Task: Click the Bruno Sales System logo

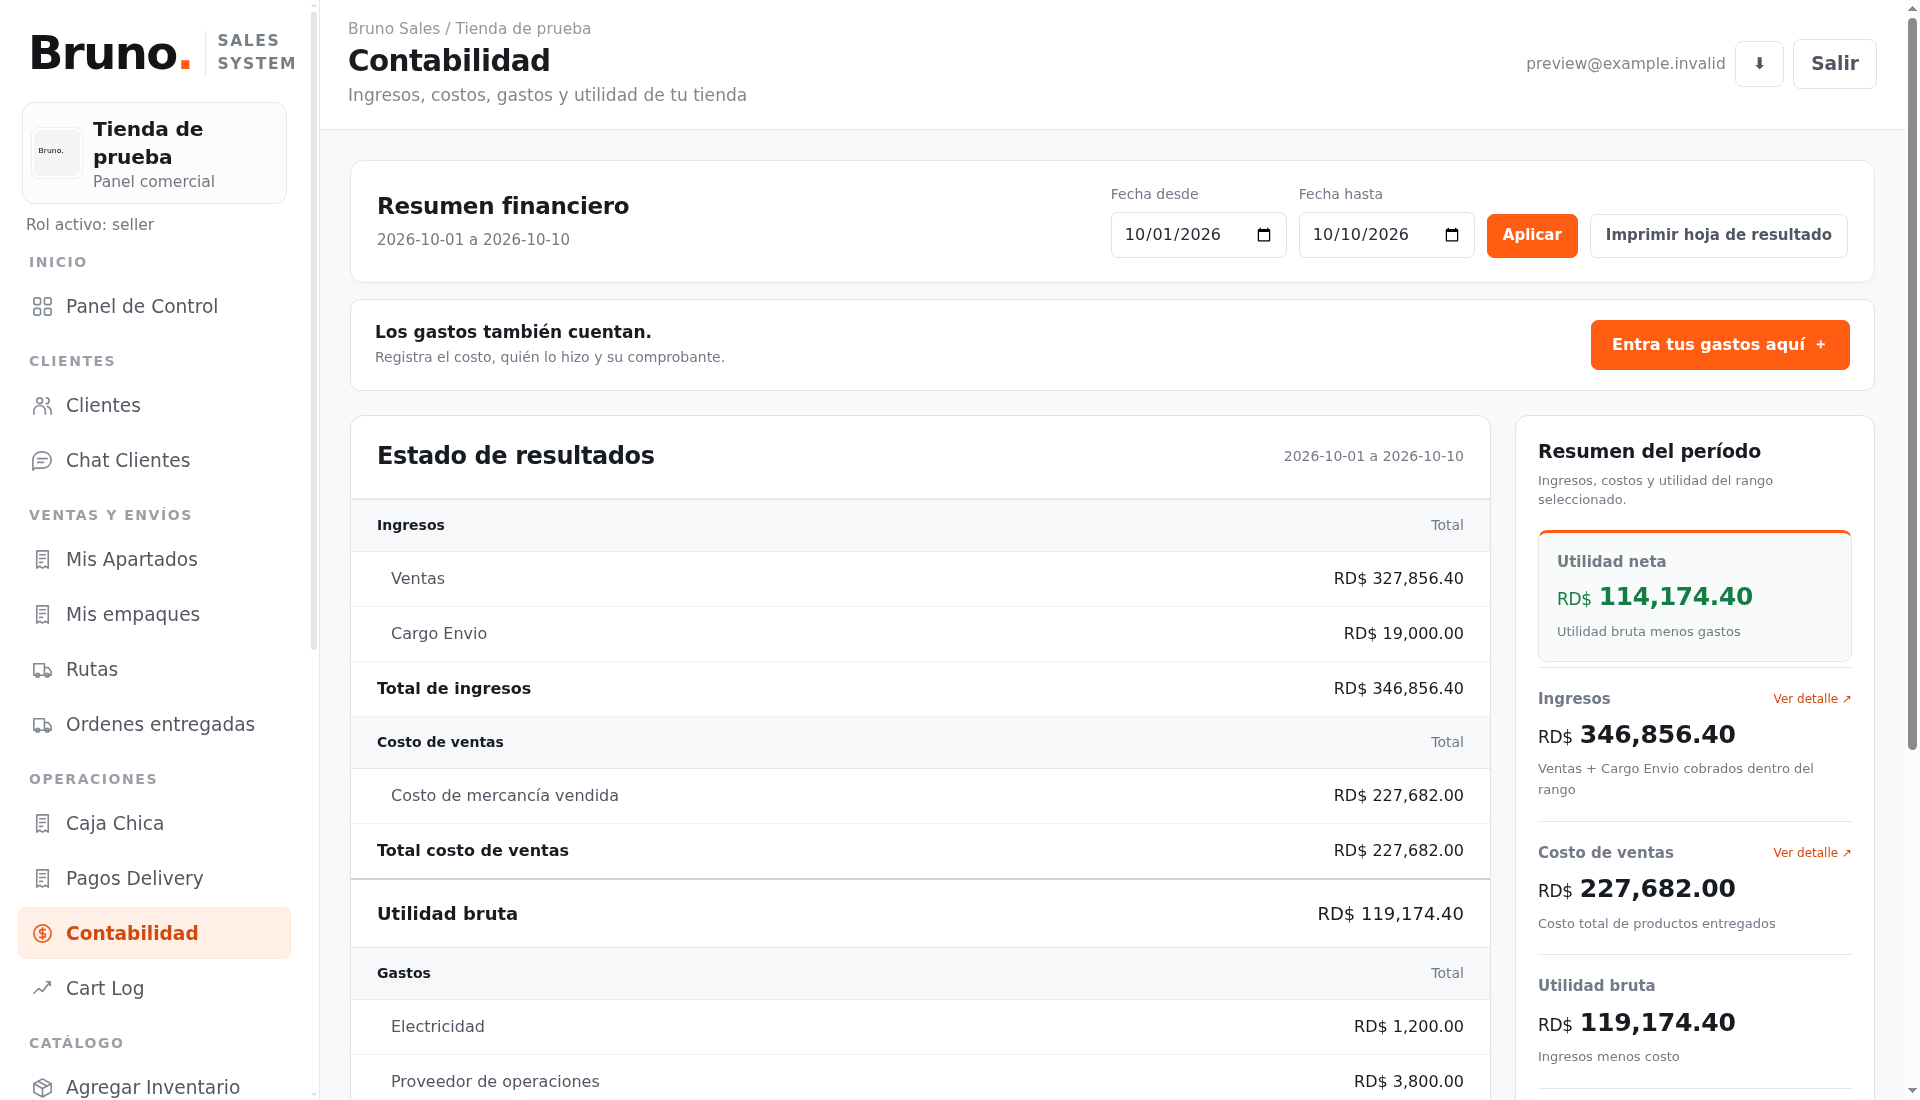Action: (163, 53)
